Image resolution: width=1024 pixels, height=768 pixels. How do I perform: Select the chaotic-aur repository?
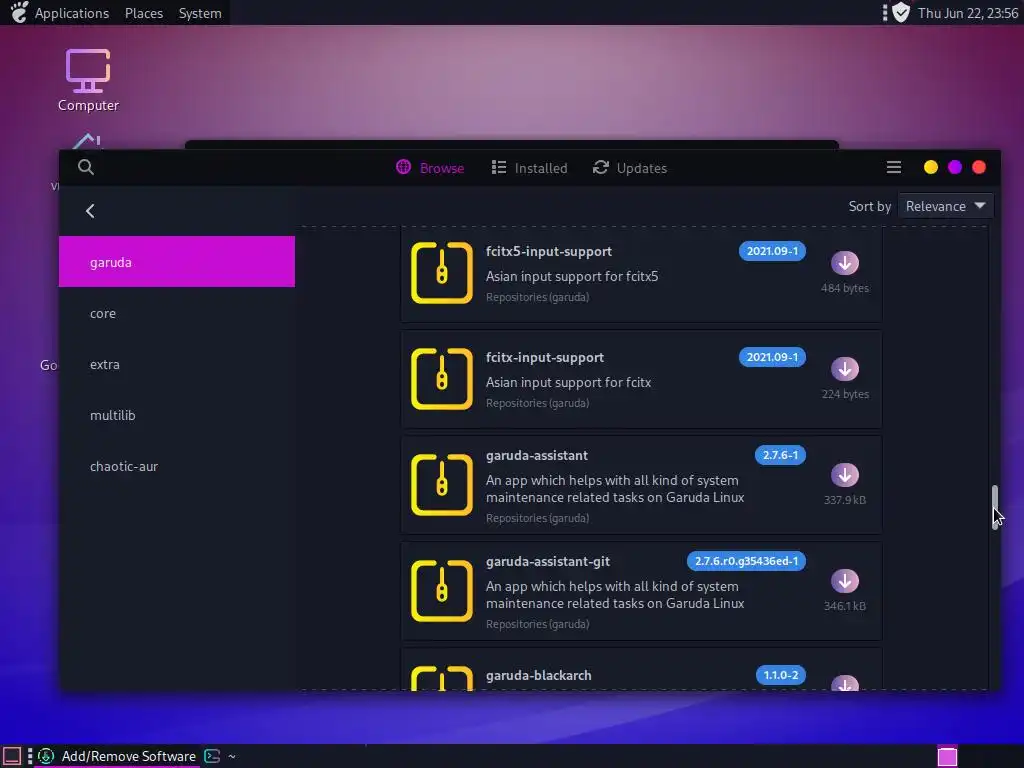click(177, 466)
